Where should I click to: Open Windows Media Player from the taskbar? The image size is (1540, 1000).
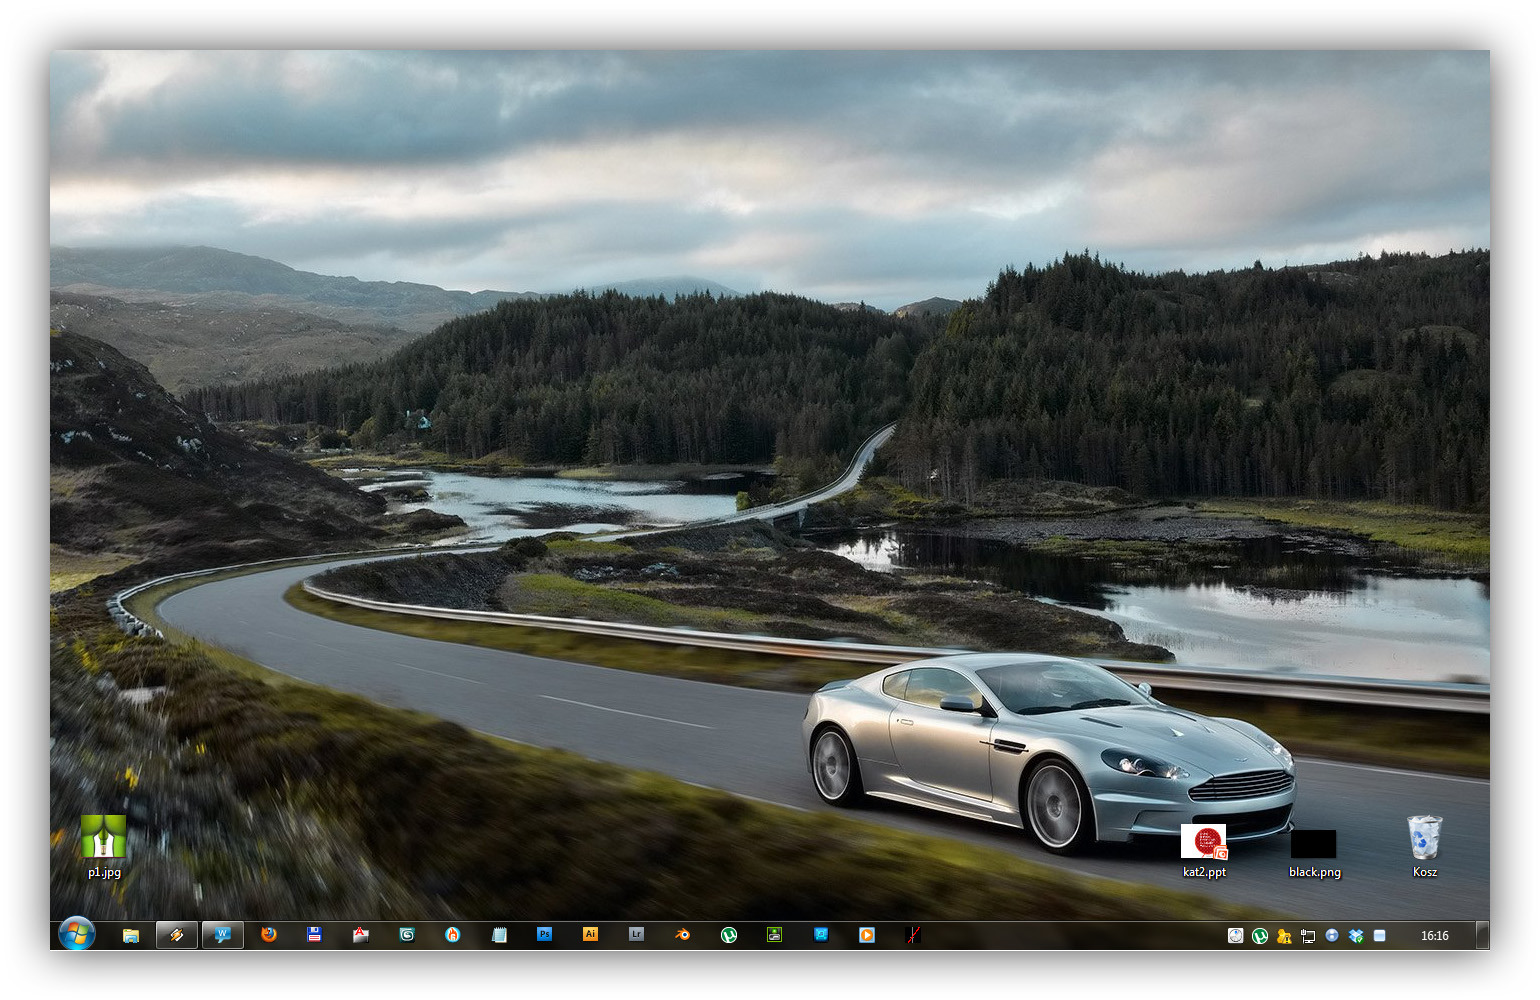point(866,935)
